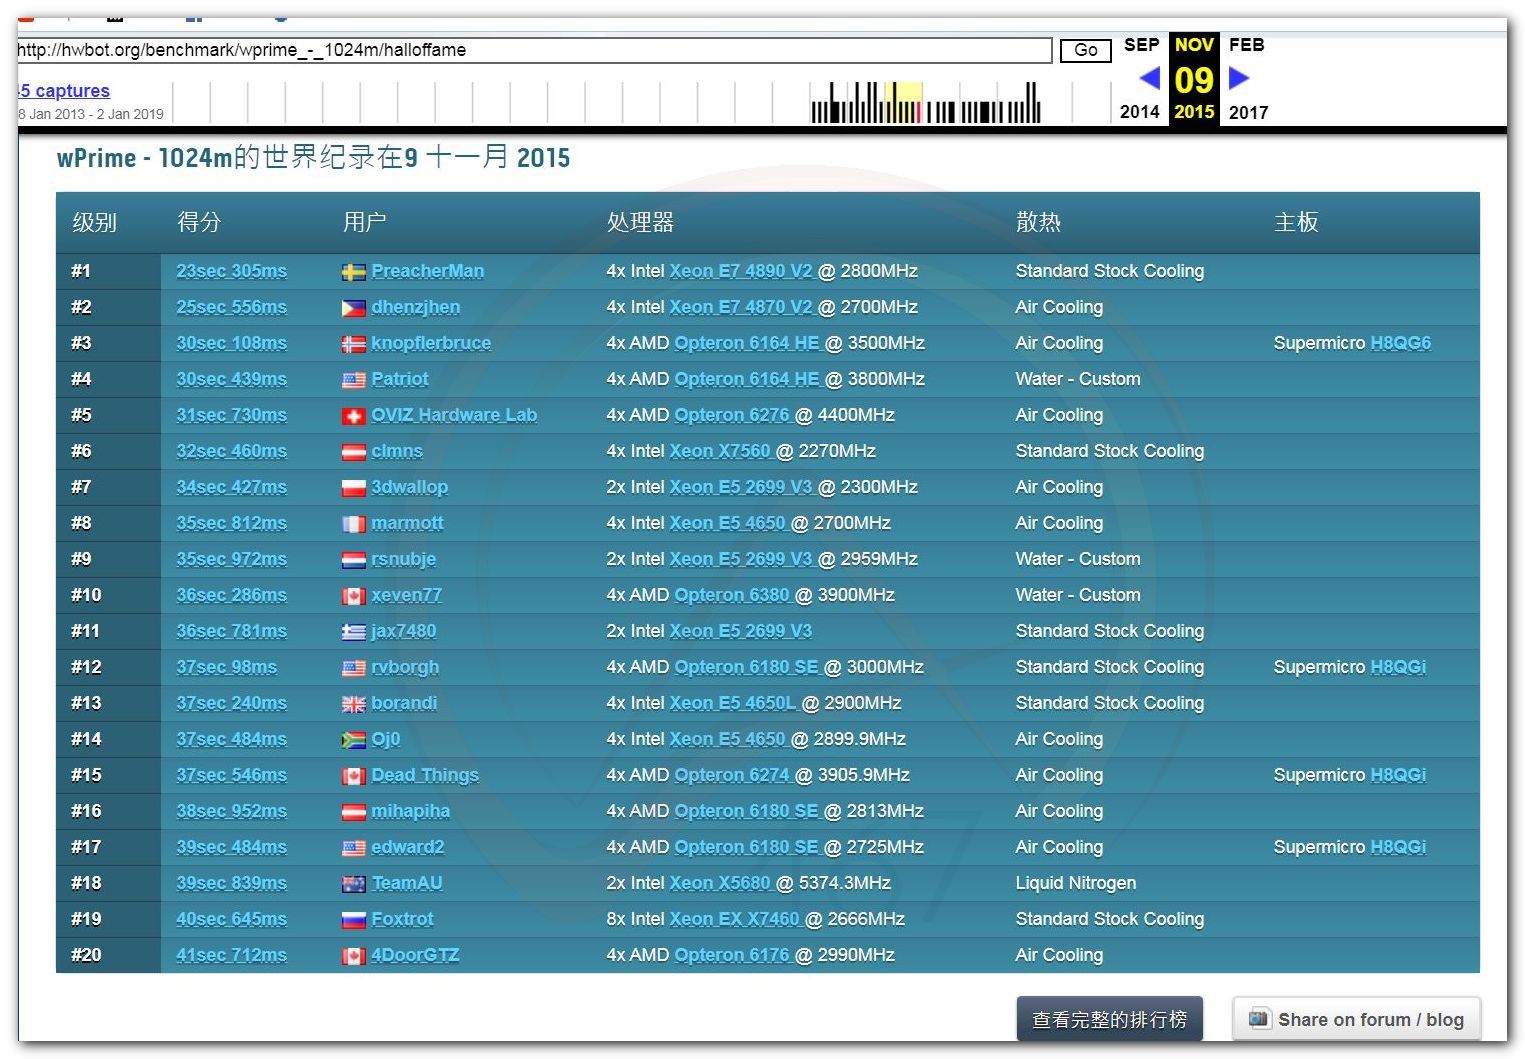Click the Greek flag beside jax7480
The image size is (1525, 1059).
tap(353, 632)
